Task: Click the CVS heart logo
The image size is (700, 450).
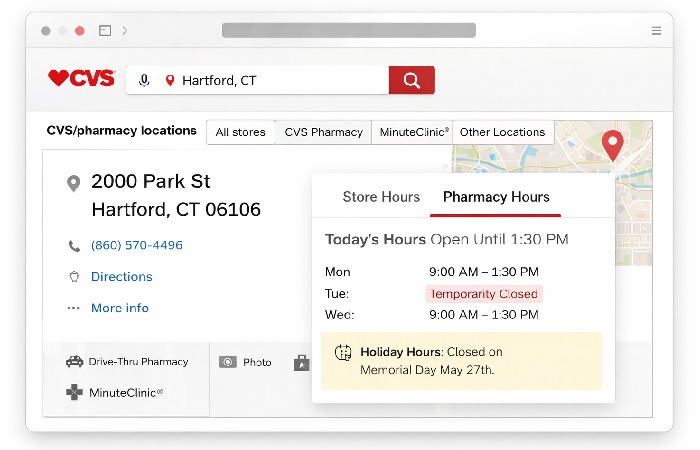Action: [81, 78]
